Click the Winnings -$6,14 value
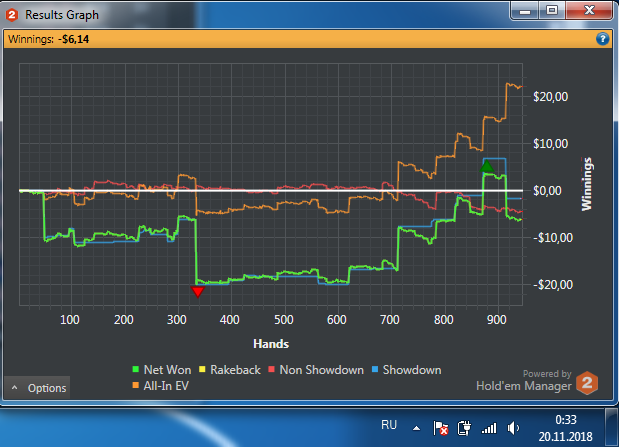This screenshot has height=447, width=619. 73,39
